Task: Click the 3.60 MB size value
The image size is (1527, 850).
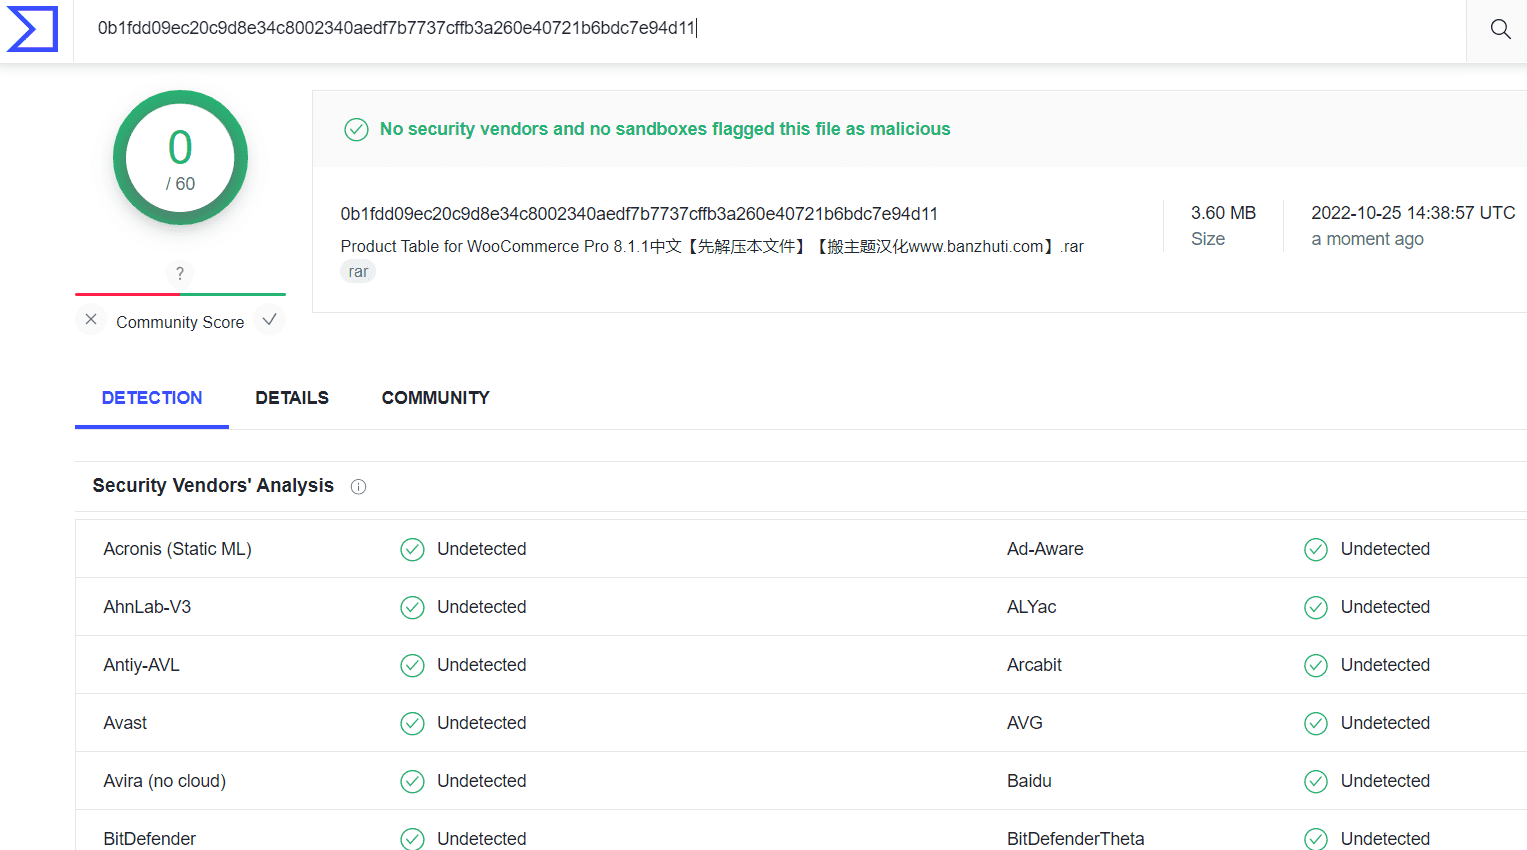Action: (1223, 213)
